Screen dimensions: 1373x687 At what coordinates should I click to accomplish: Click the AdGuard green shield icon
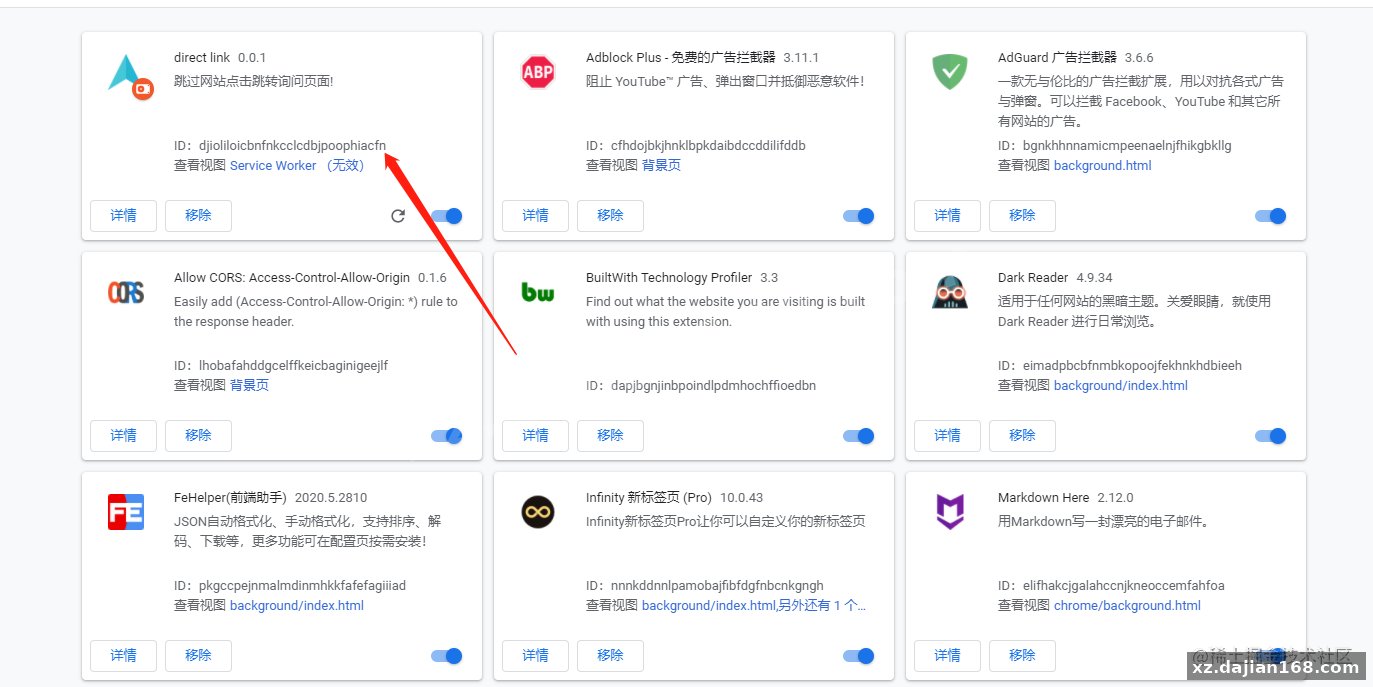click(950, 72)
